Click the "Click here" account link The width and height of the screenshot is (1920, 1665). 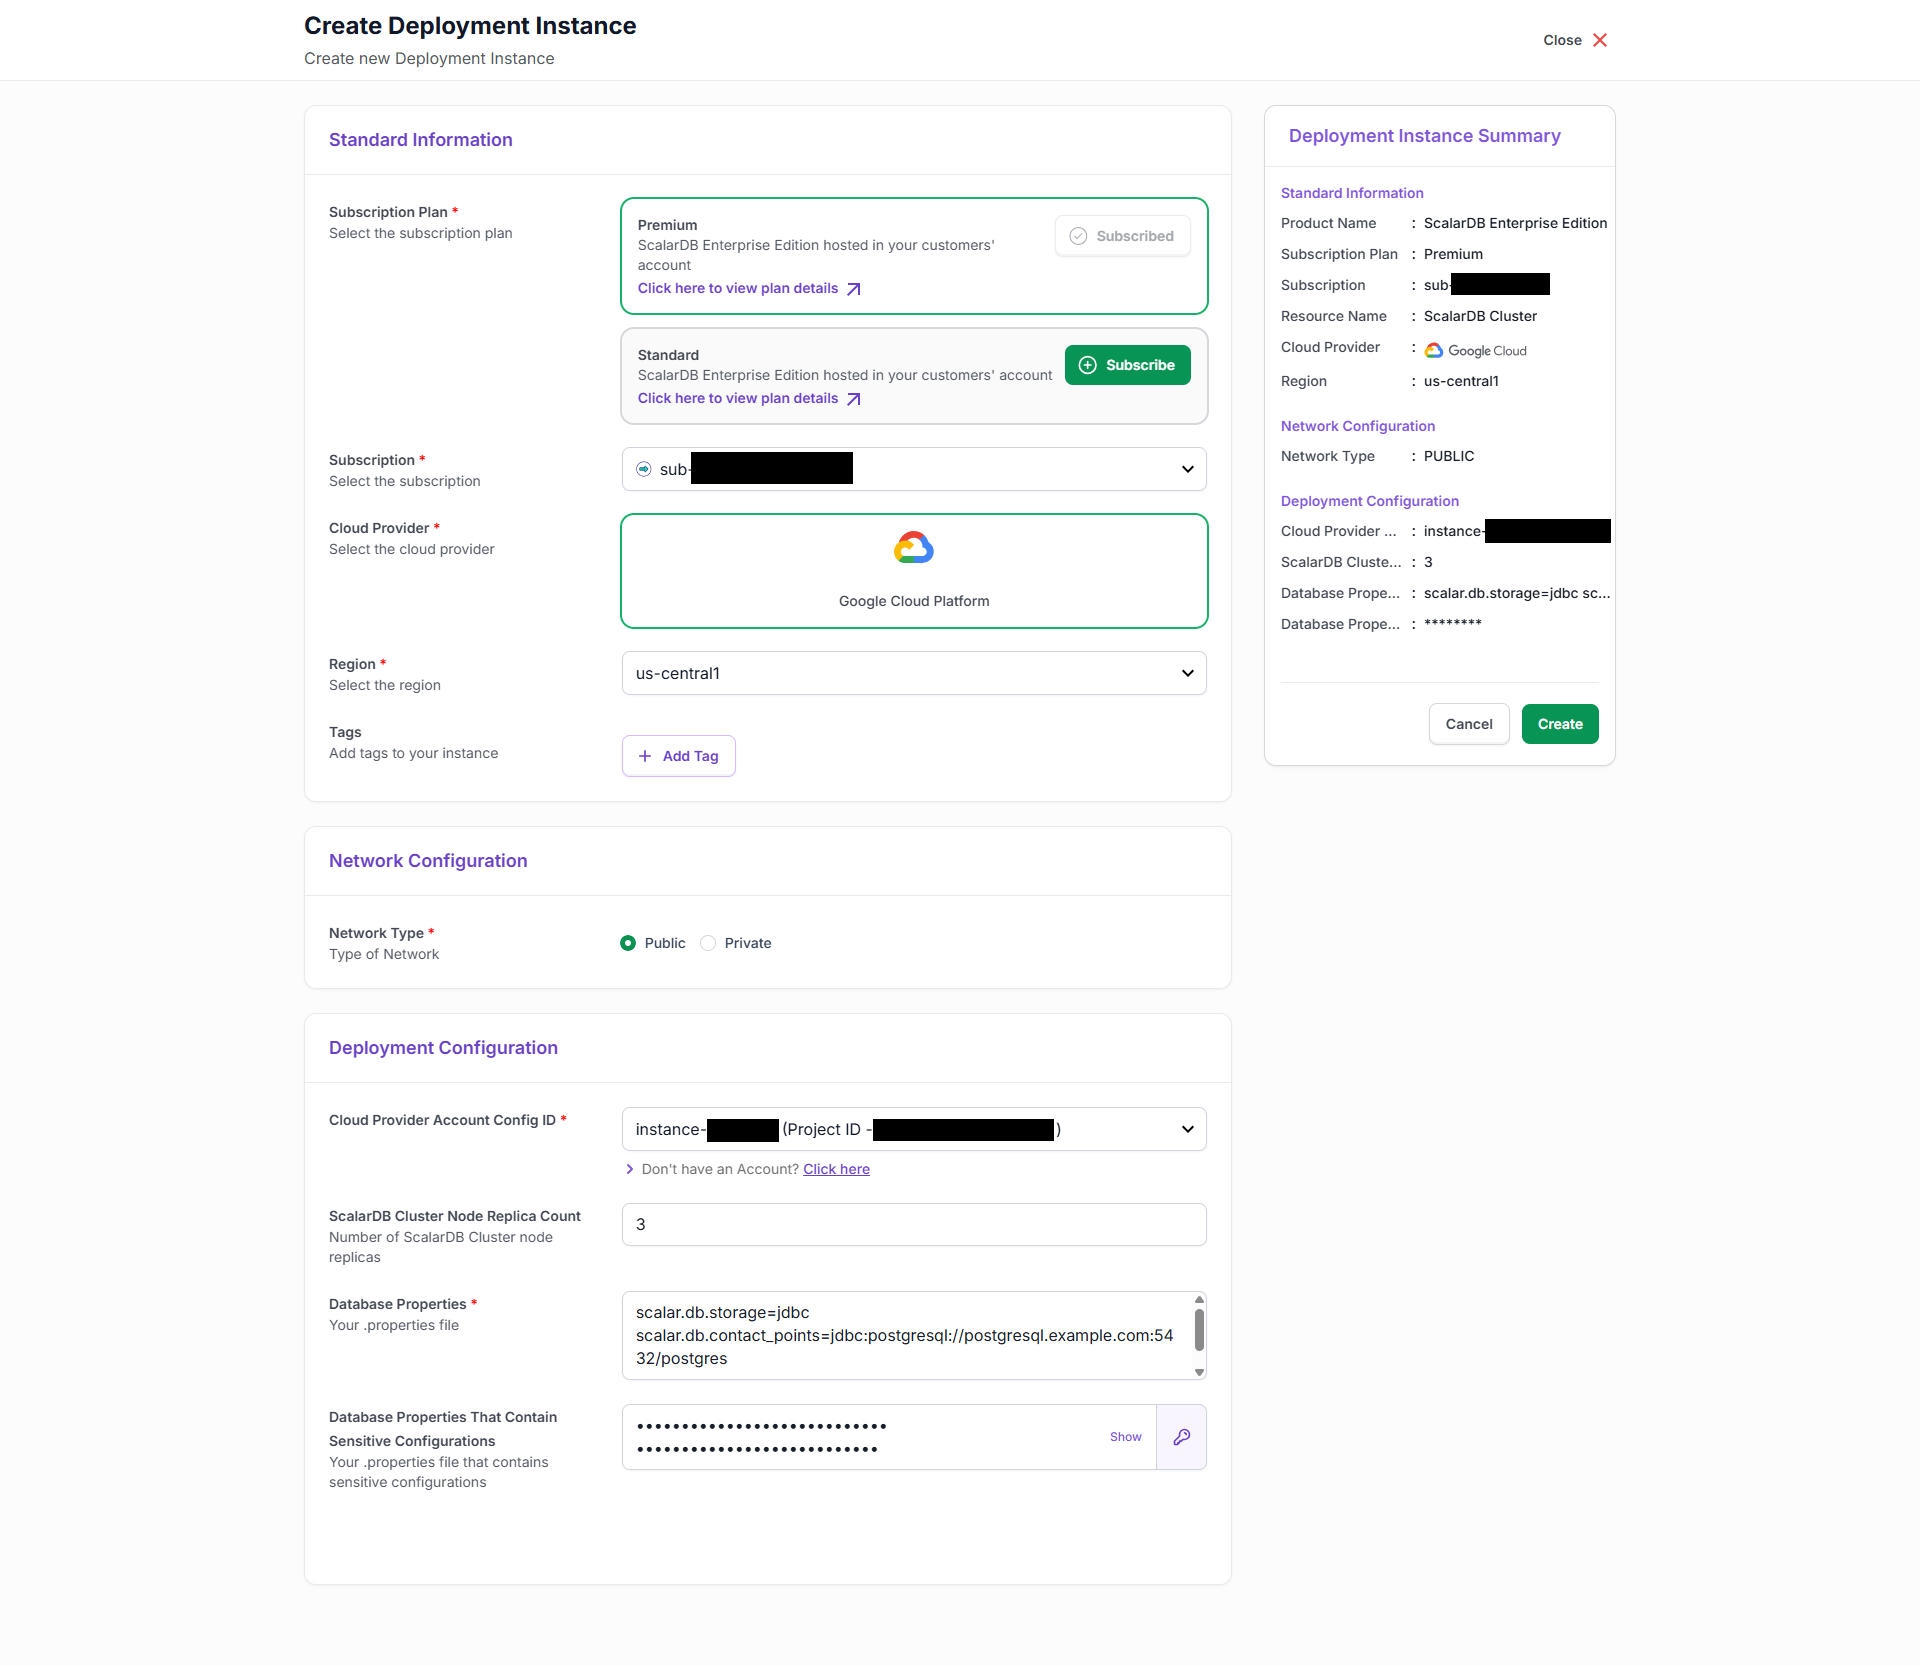[x=836, y=1169]
